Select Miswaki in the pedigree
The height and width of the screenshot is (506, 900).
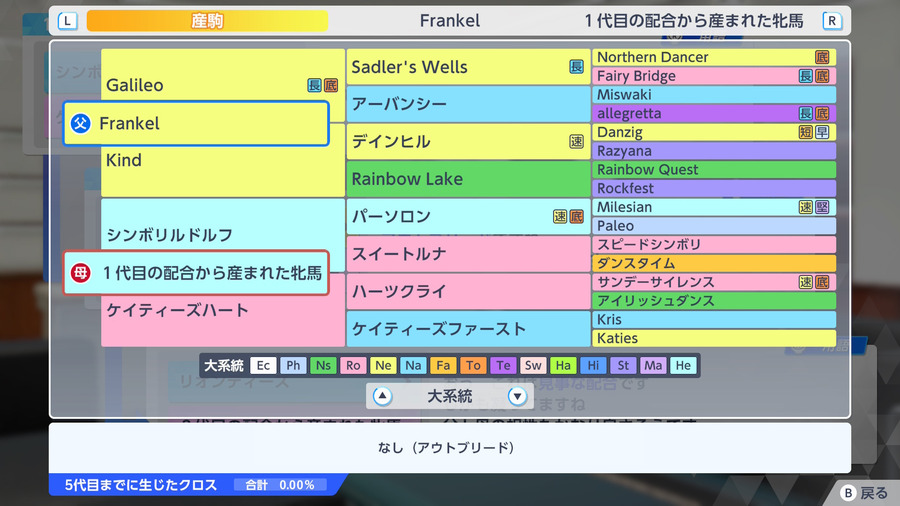714,95
